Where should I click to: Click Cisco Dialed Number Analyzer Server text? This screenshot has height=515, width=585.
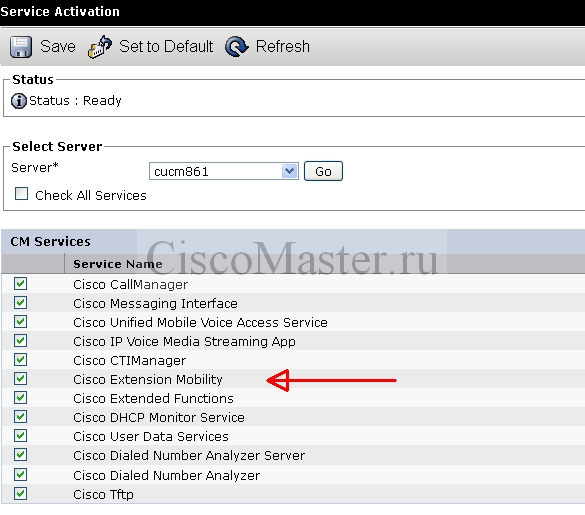click(189, 456)
